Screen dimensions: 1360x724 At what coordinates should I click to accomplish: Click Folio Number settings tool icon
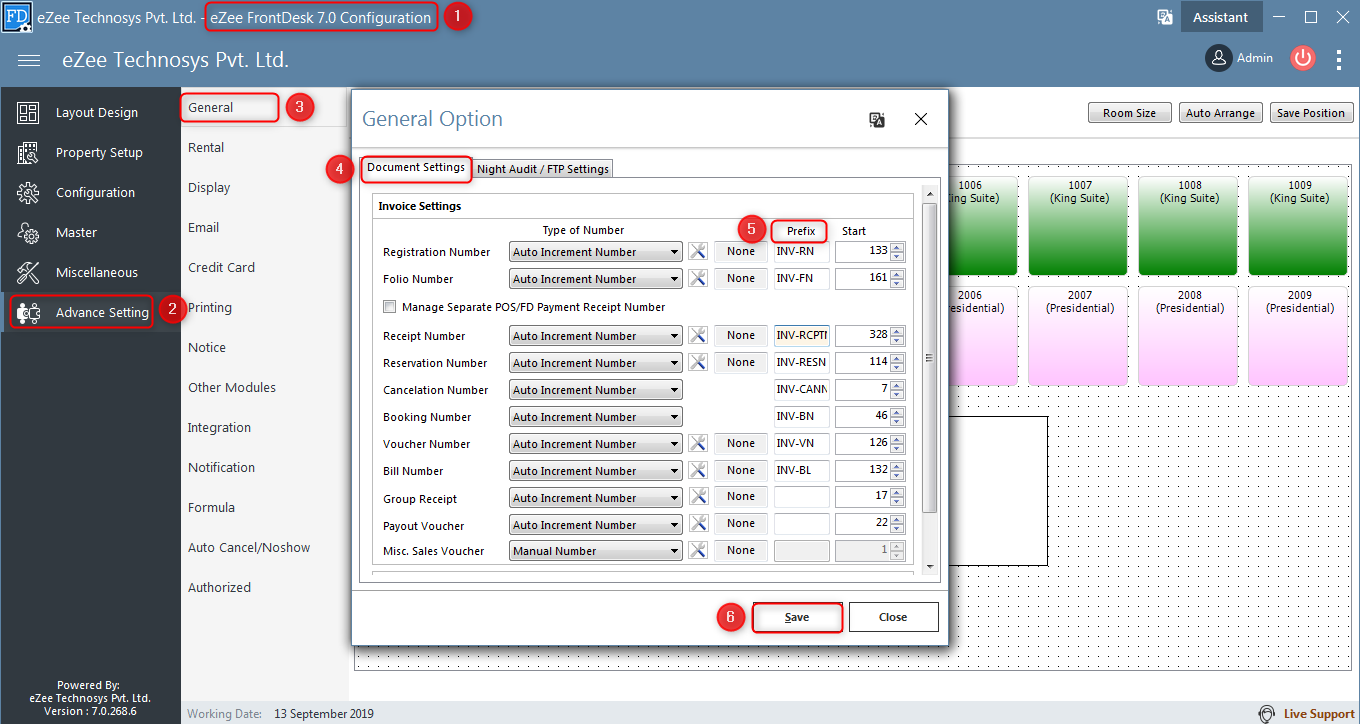point(698,279)
